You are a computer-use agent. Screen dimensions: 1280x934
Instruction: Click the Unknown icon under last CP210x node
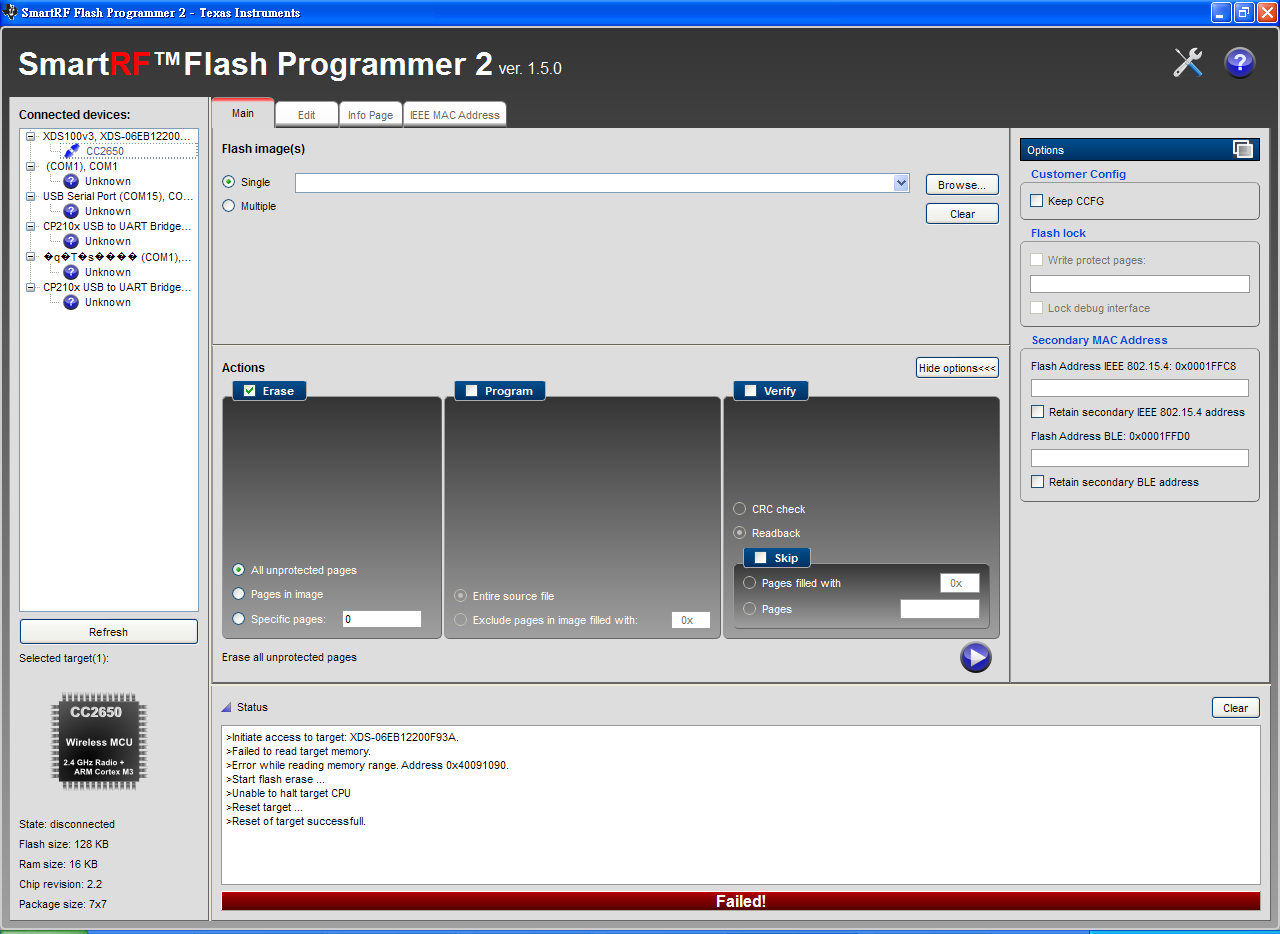point(71,302)
